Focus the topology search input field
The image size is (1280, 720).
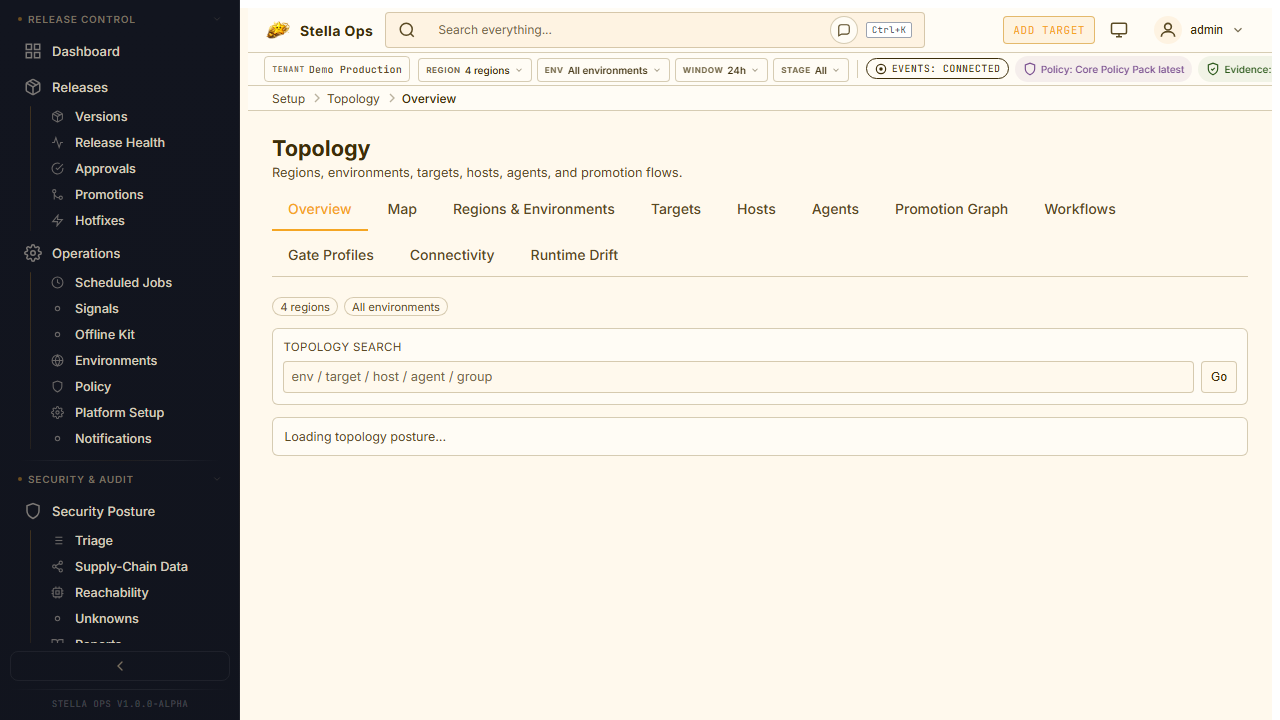point(737,377)
